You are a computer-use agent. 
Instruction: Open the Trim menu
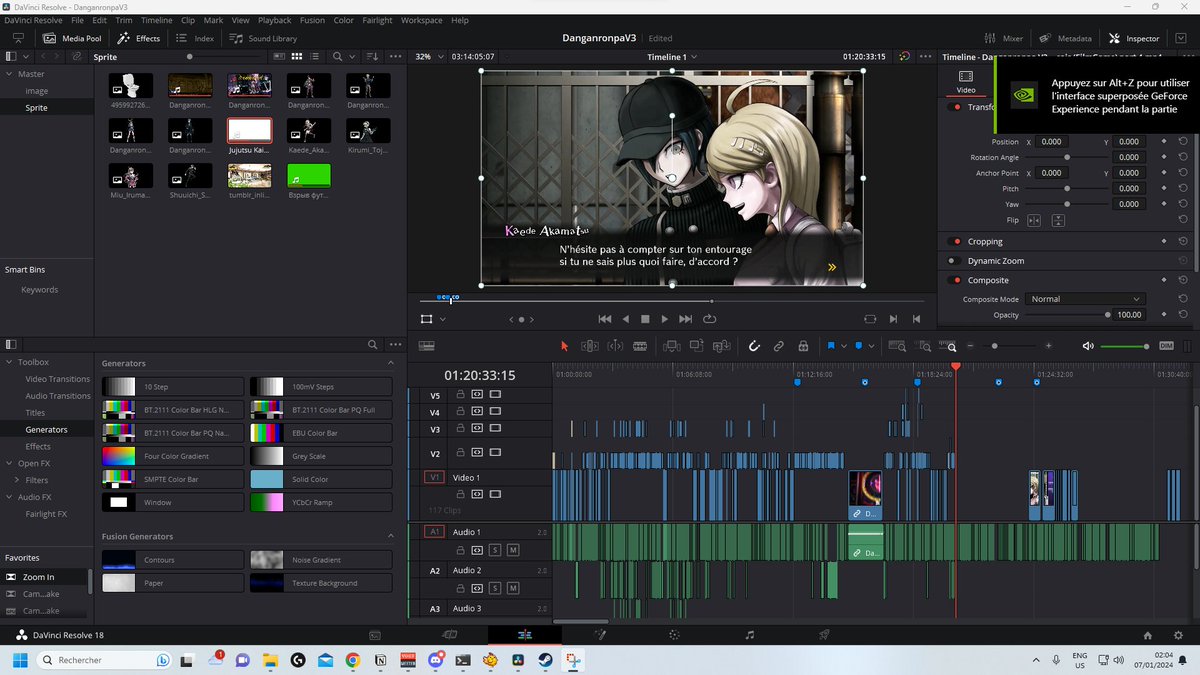pos(124,20)
